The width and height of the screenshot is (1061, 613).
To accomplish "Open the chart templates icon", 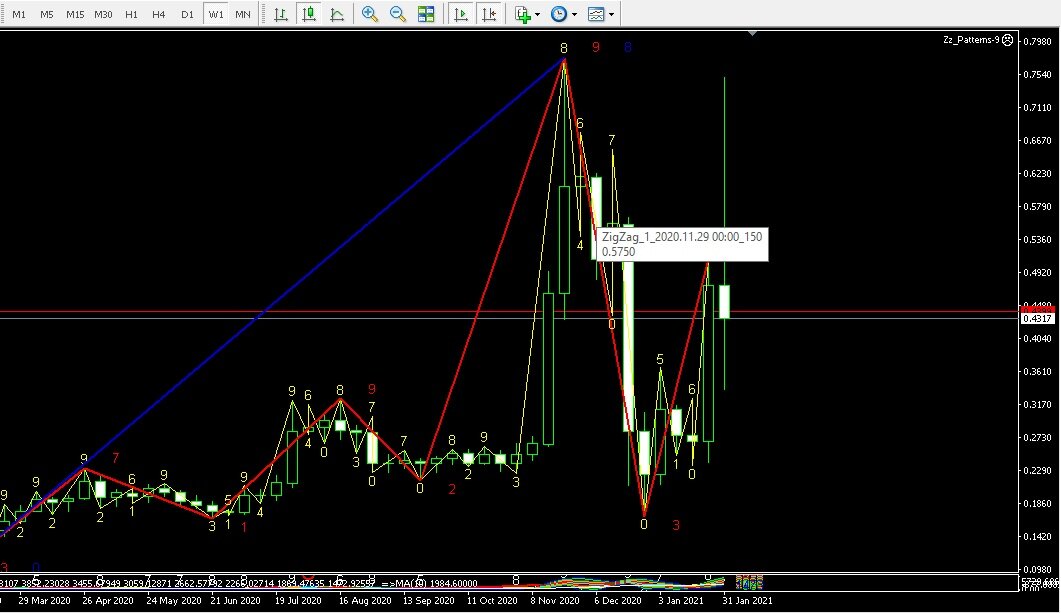I will [596, 14].
